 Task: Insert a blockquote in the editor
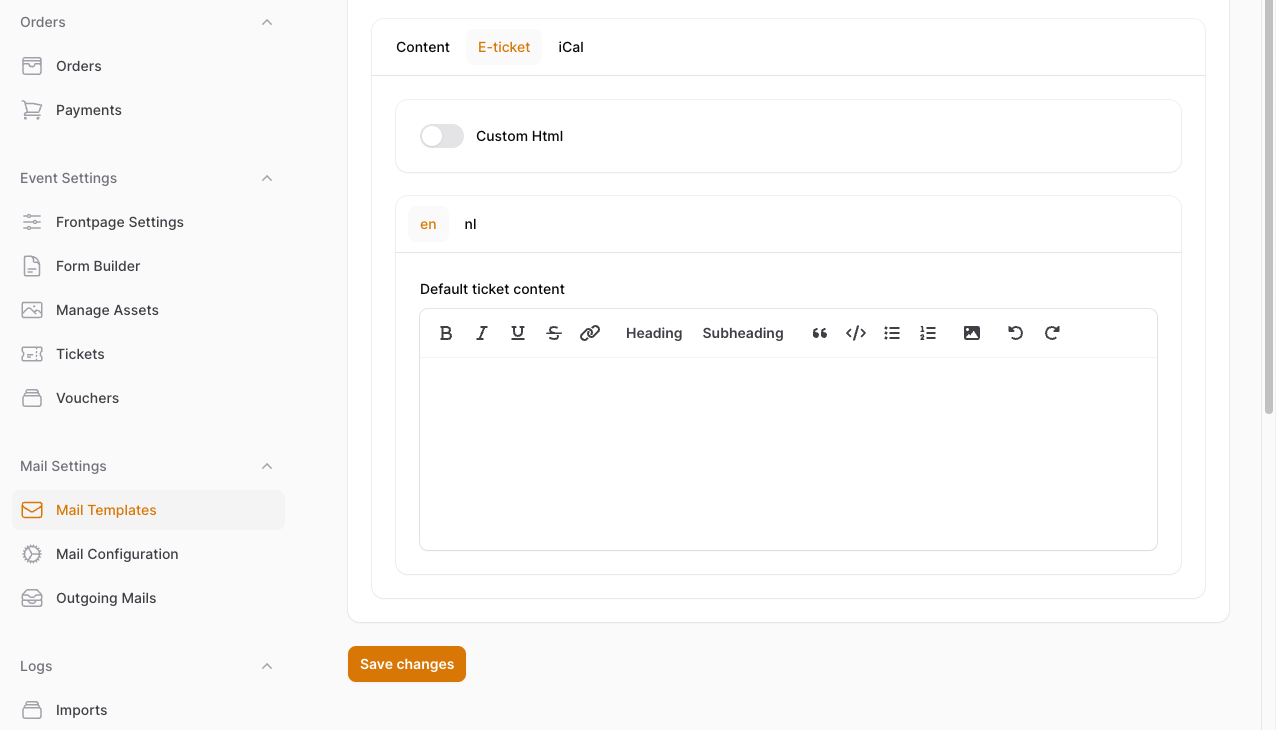pos(820,333)
